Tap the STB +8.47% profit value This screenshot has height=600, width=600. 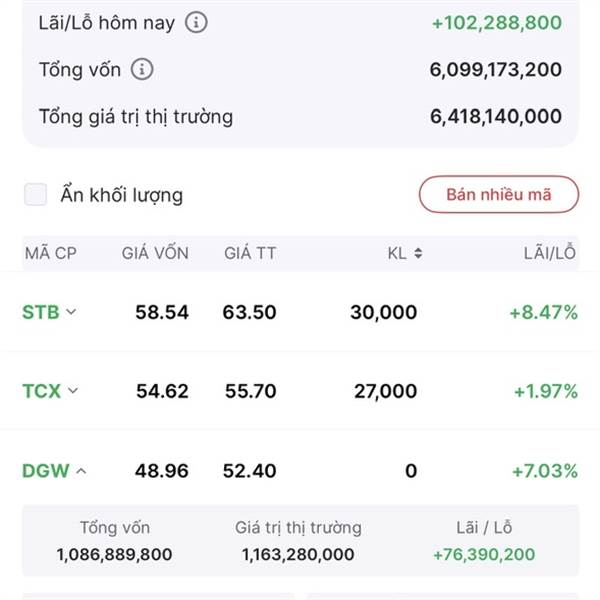coord(544,312)
